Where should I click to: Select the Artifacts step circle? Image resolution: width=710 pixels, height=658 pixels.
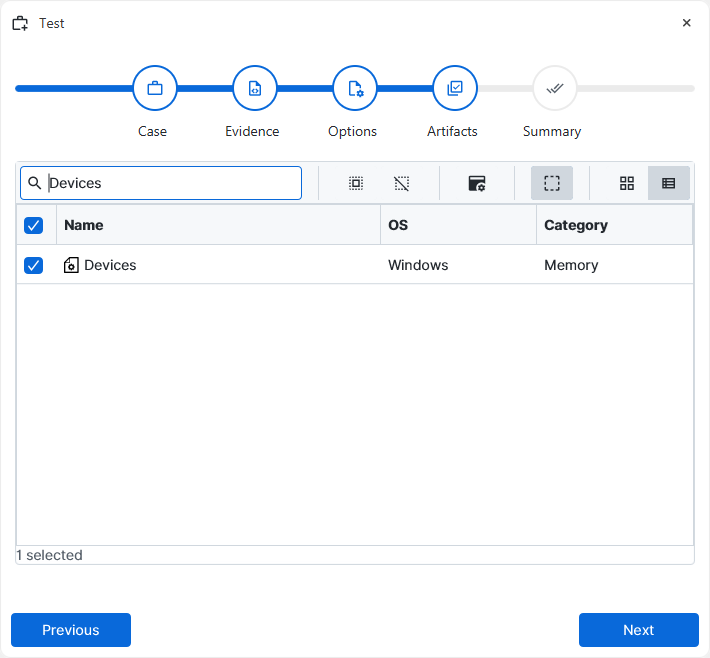point(454,88)
